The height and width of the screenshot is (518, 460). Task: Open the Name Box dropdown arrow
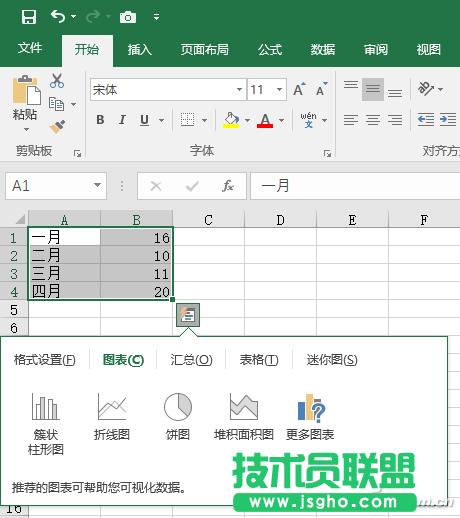pos(97,185)
